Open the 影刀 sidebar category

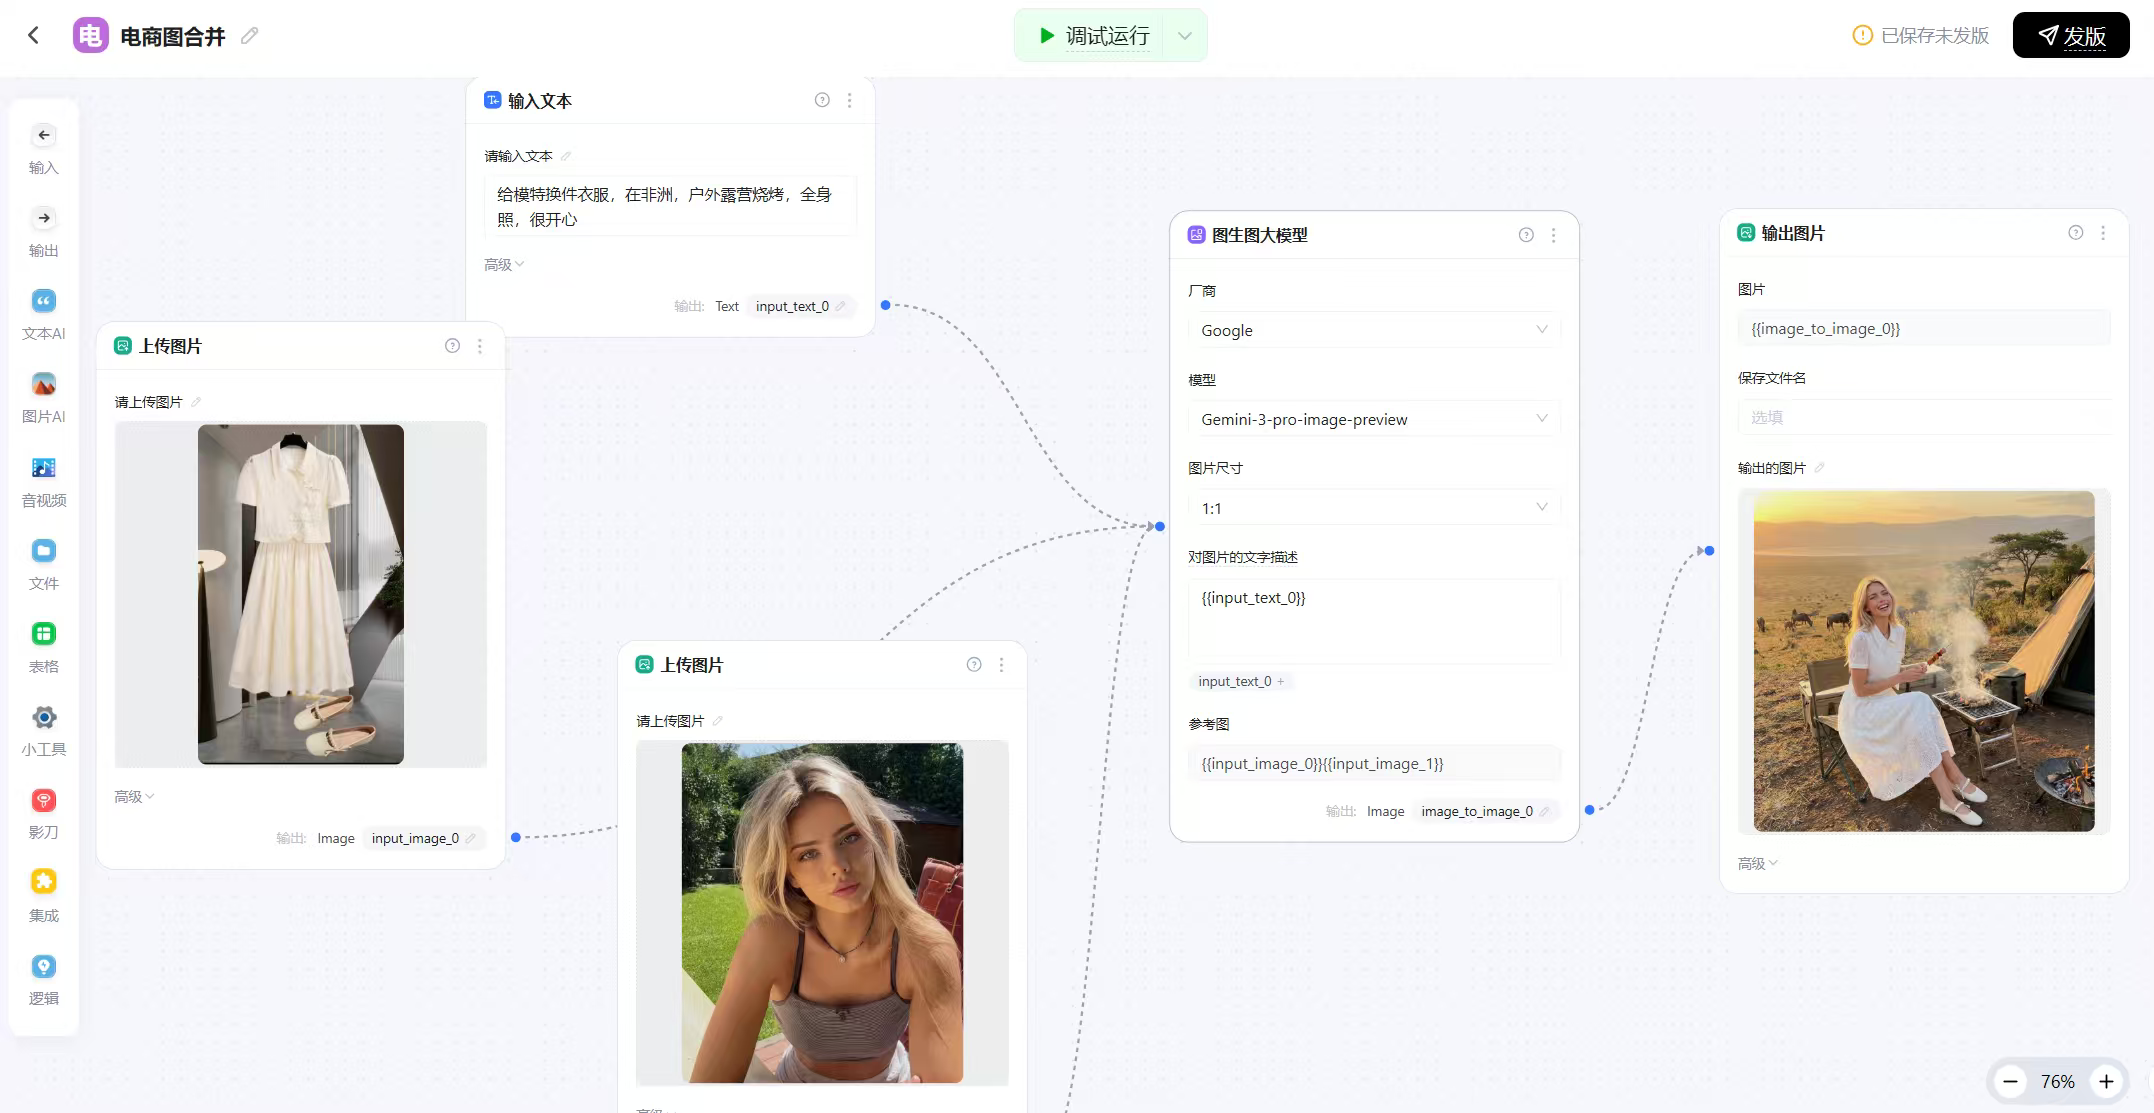43,800
